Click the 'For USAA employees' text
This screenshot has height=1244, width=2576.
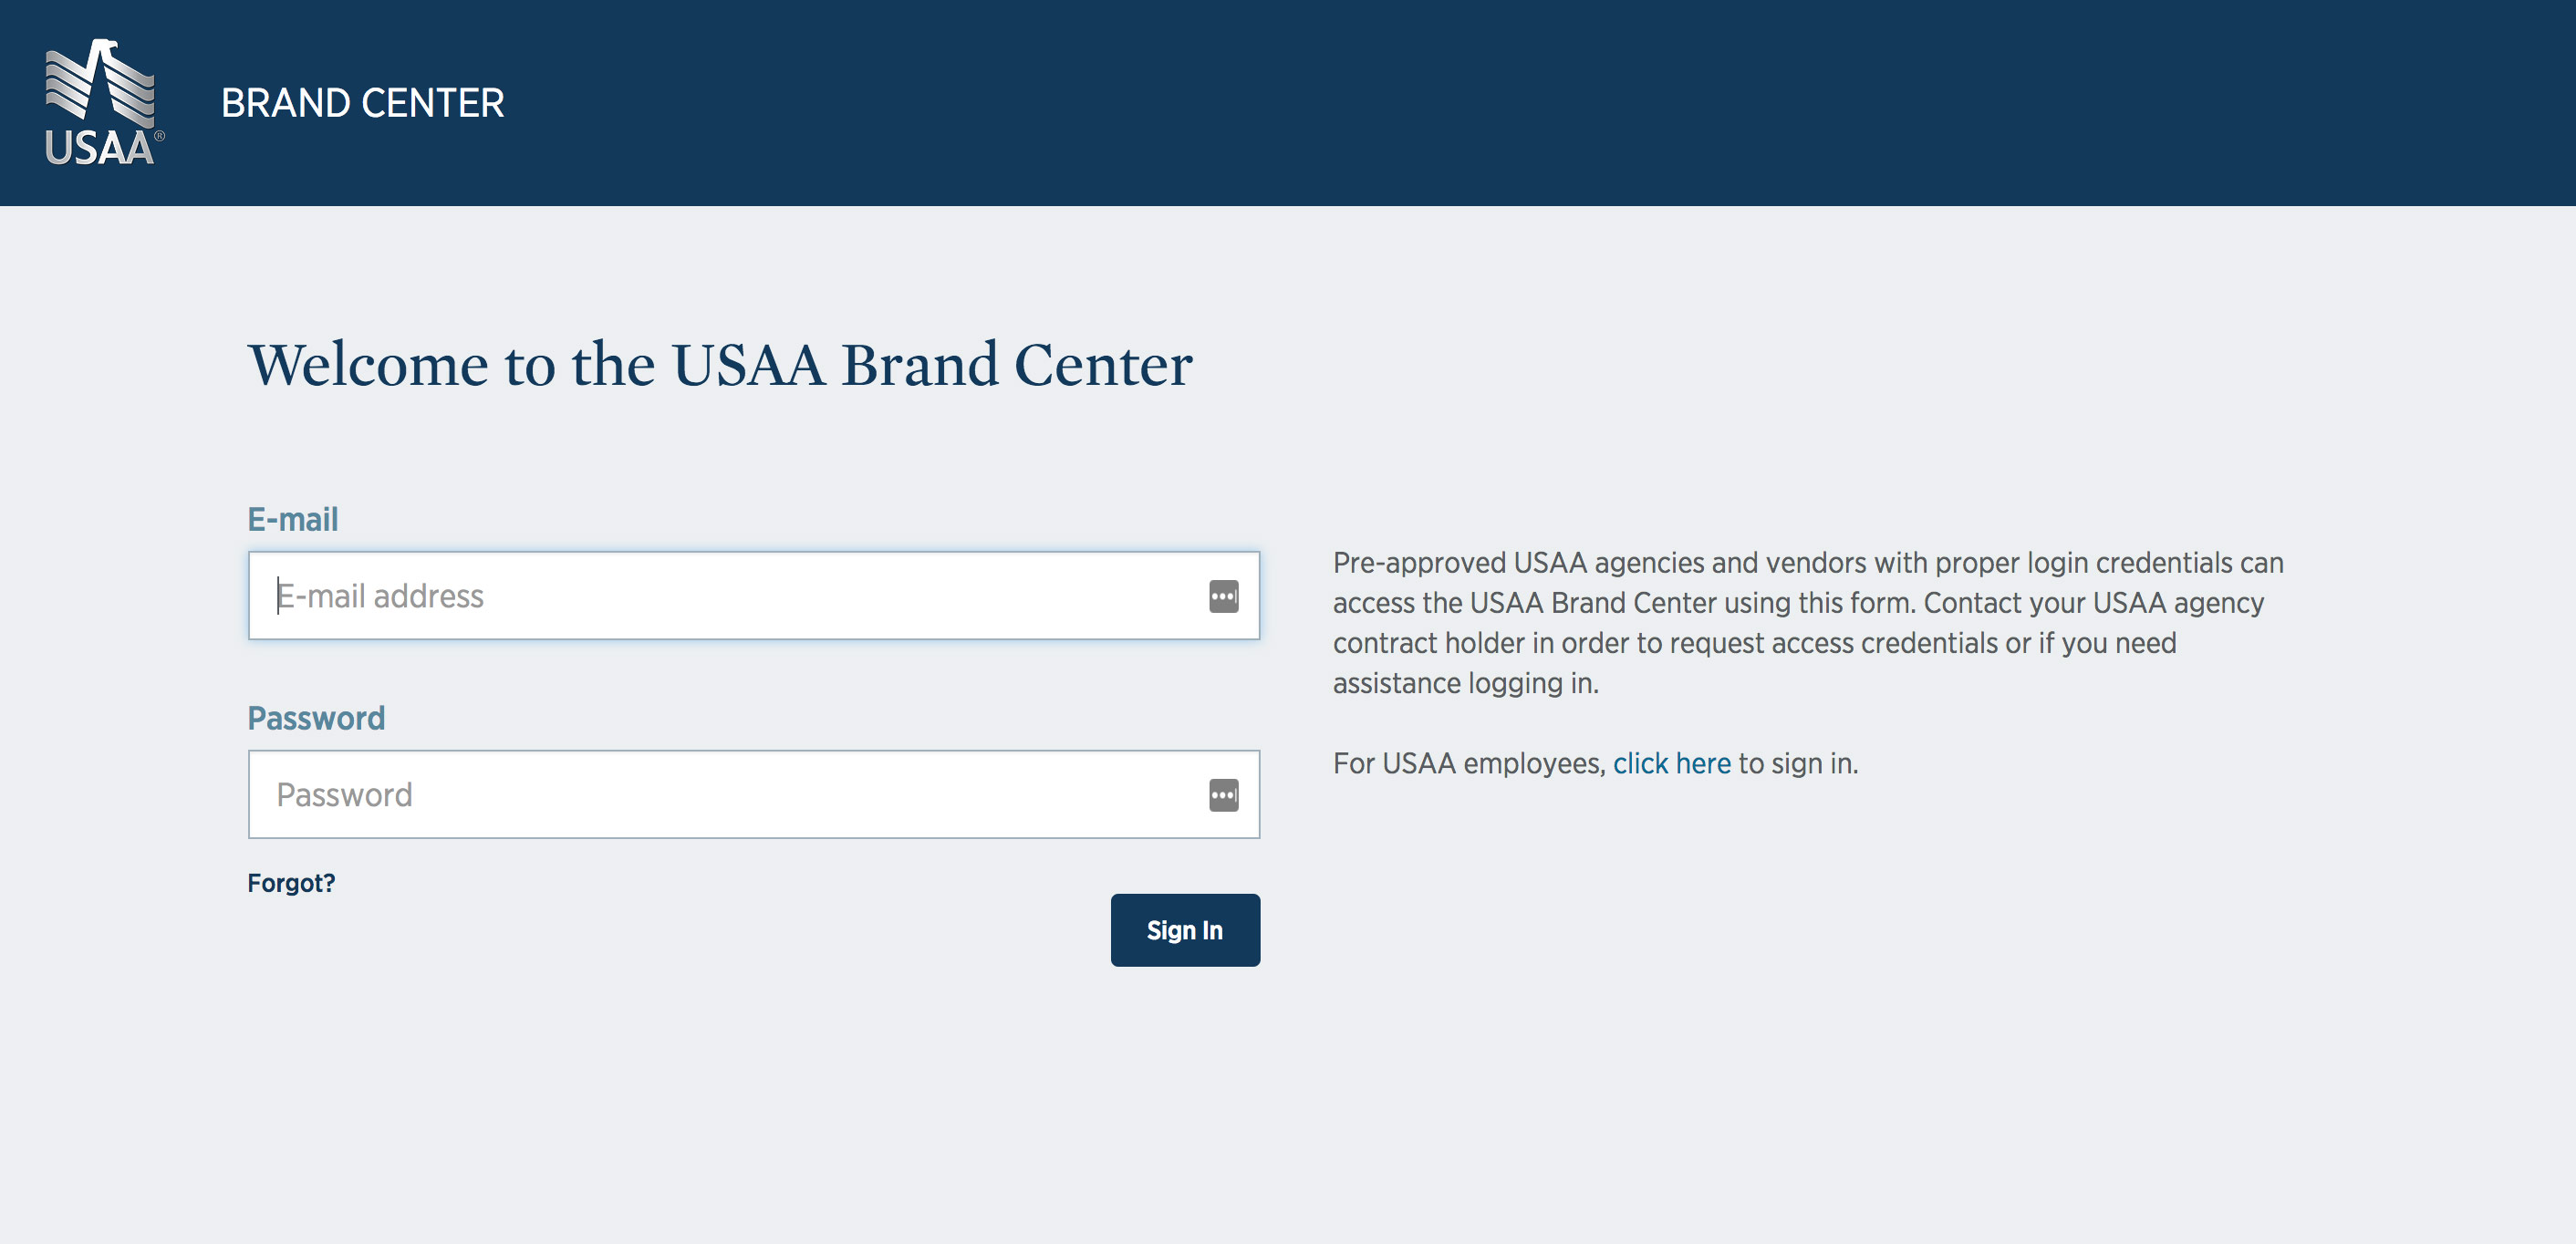[x=1469, y=763]
